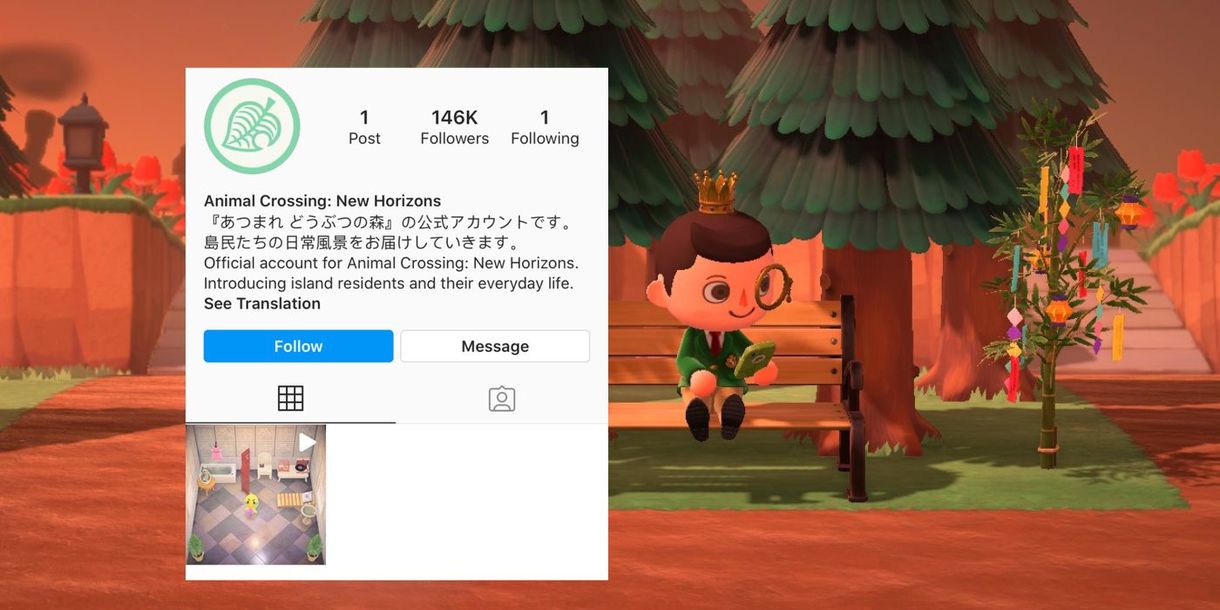Follow the Animal Crossing account
The image size is (1220, 610).
[298, 346]
